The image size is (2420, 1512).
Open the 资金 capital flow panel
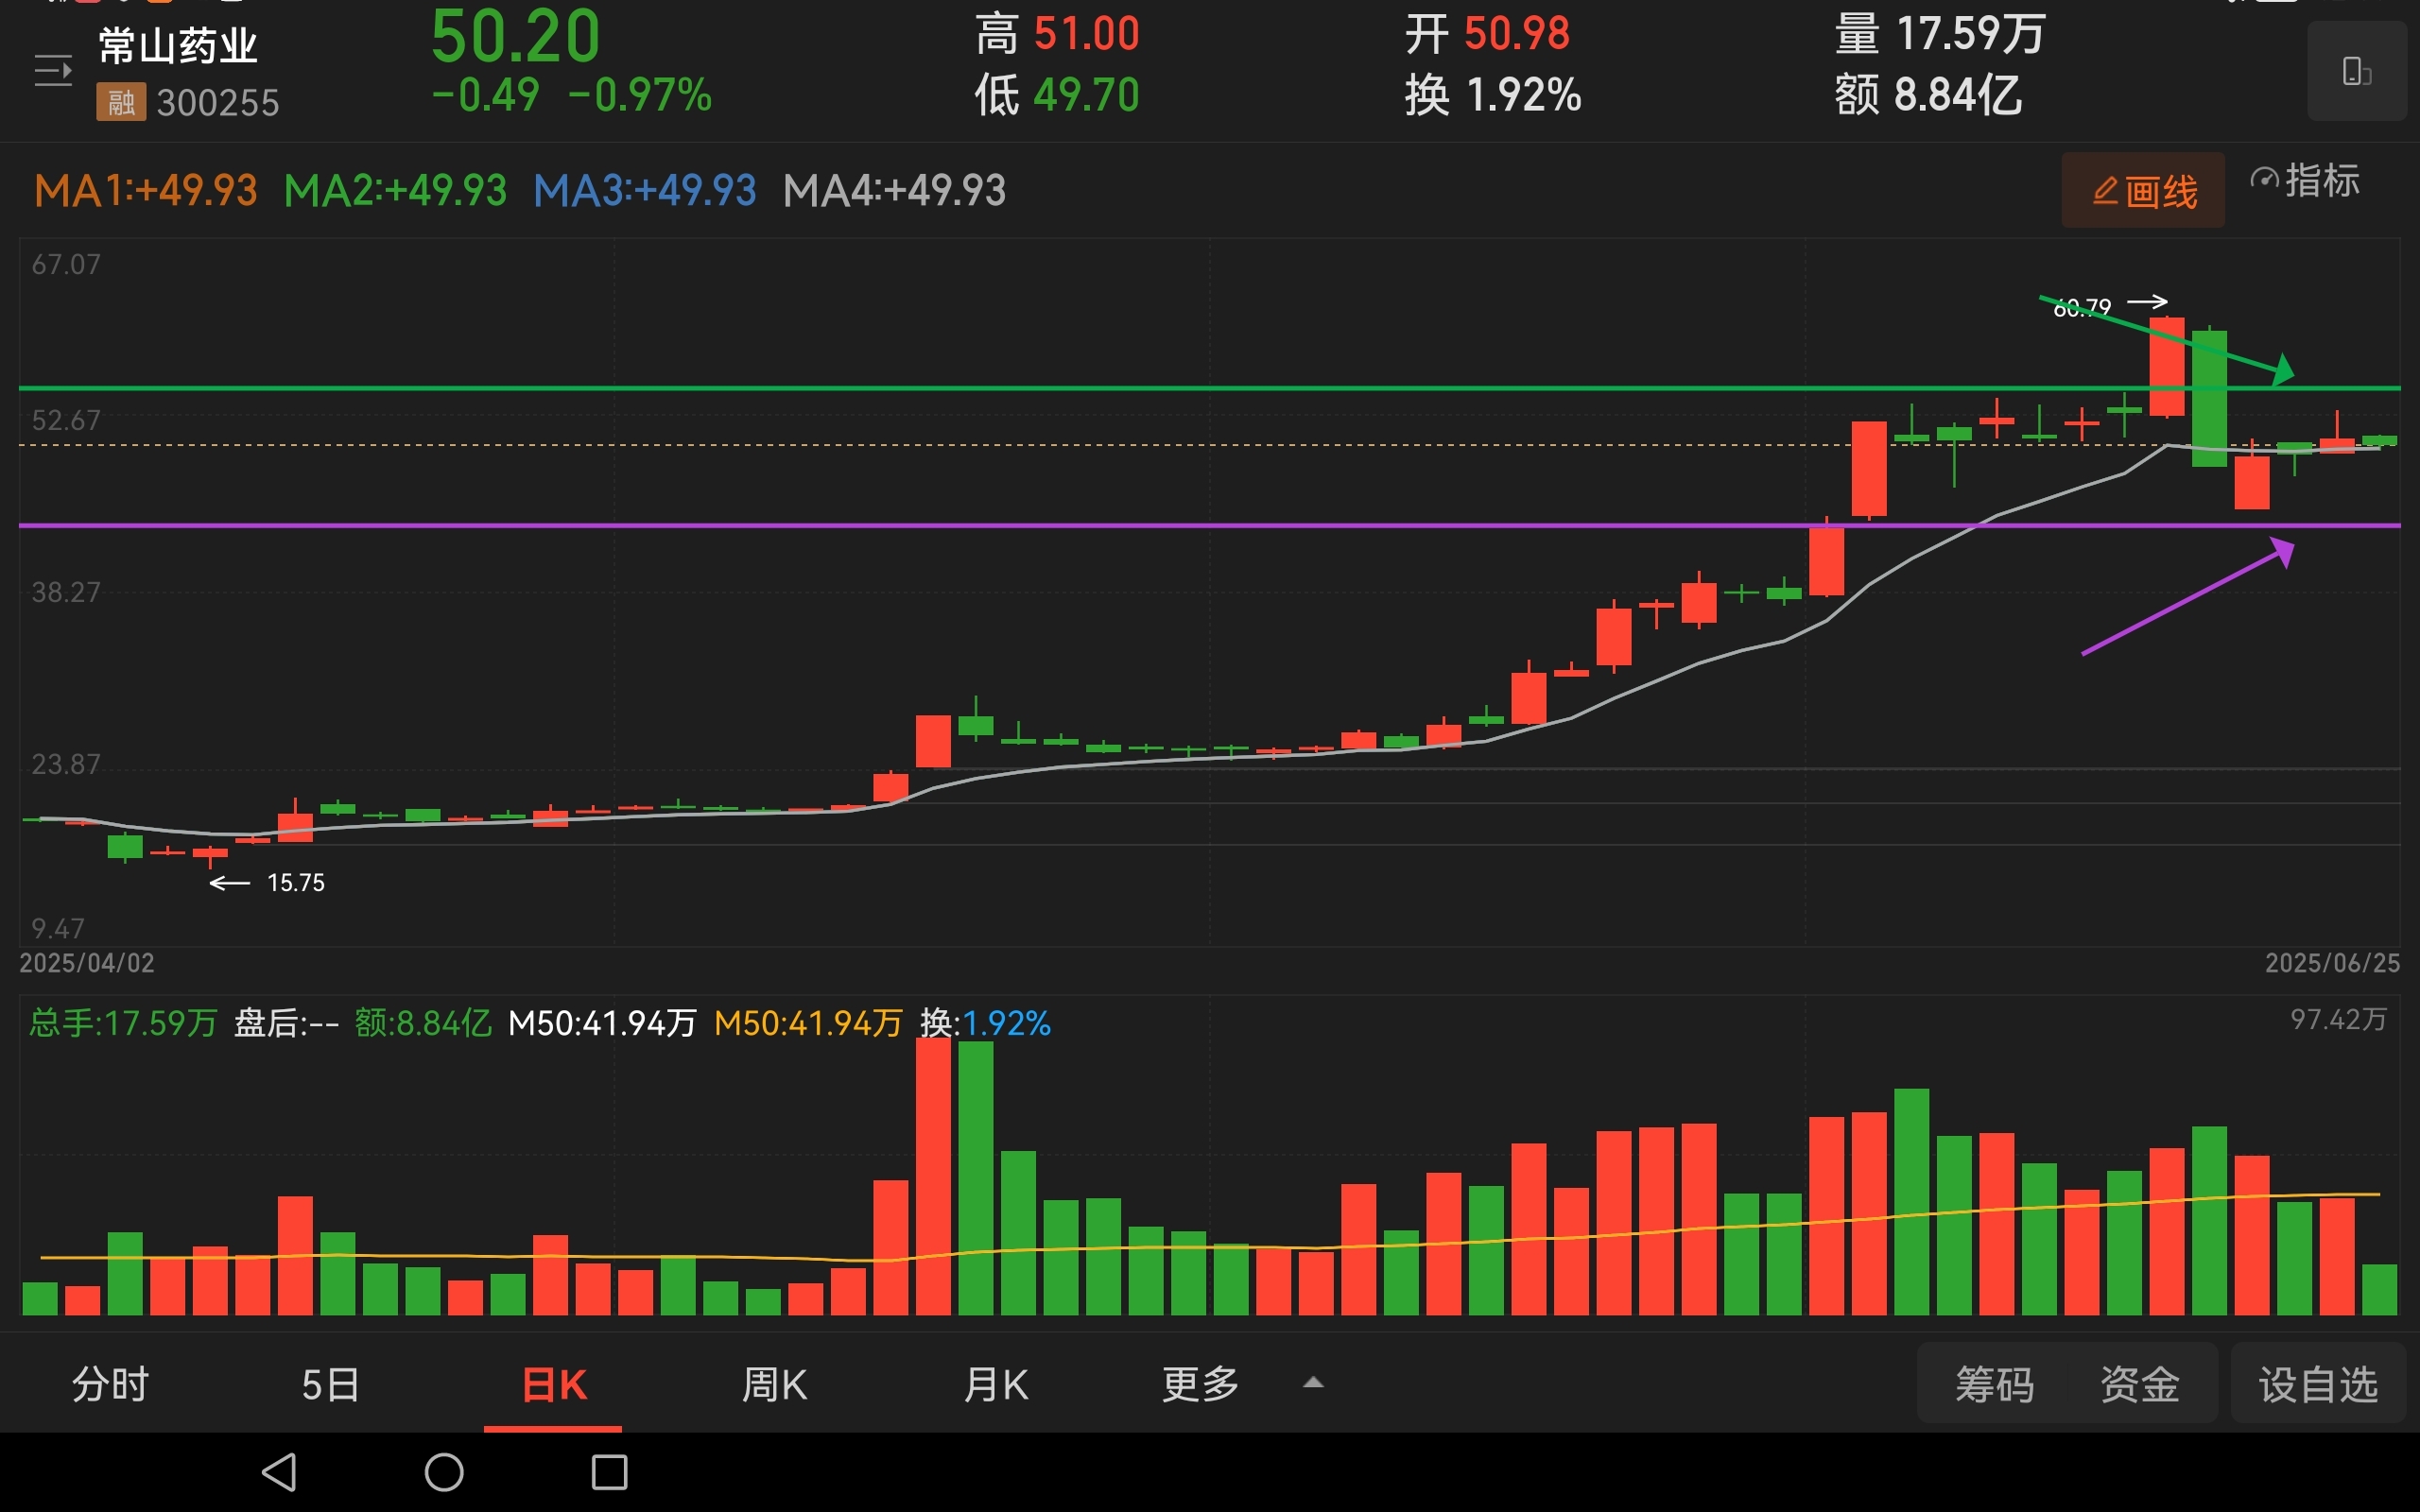pyautogui.click(x=2139, y=1385)
